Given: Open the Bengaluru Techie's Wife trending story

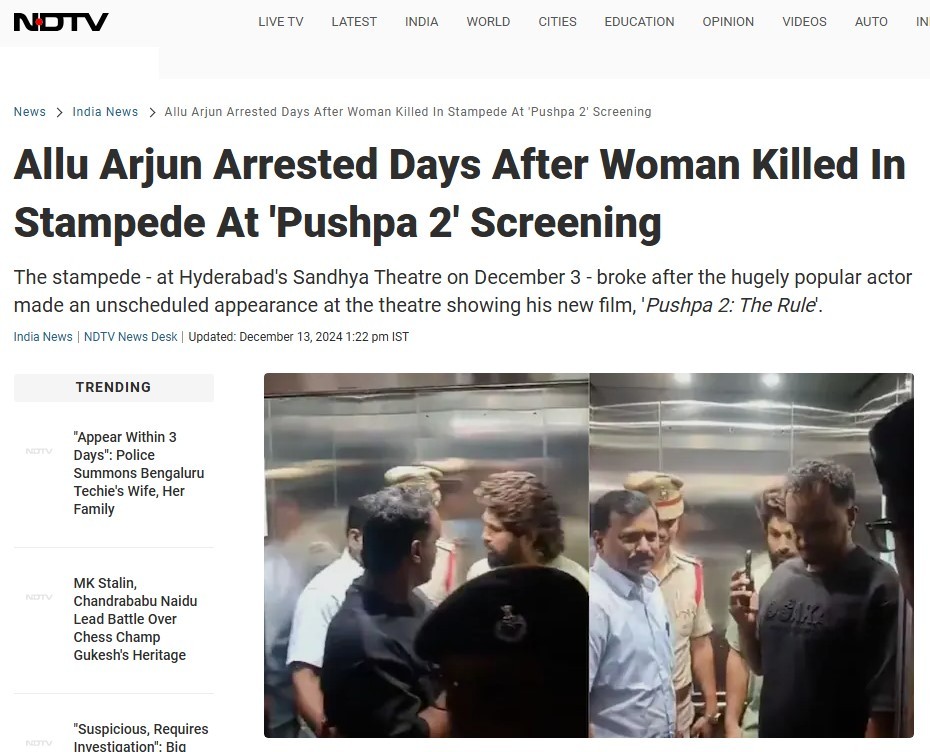Looking at the screenshot, I should 139,473.
